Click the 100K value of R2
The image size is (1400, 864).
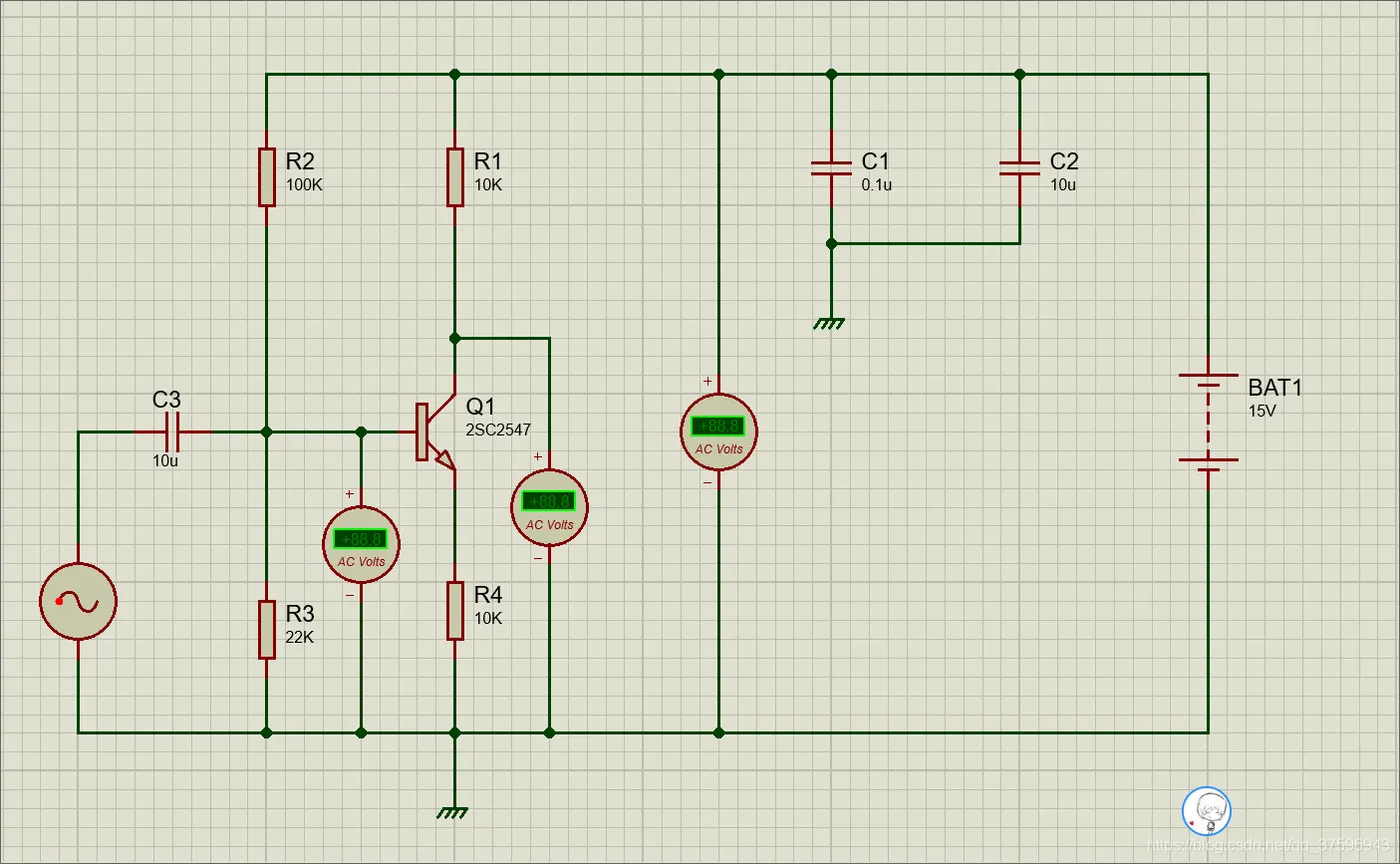click(304, 185)
